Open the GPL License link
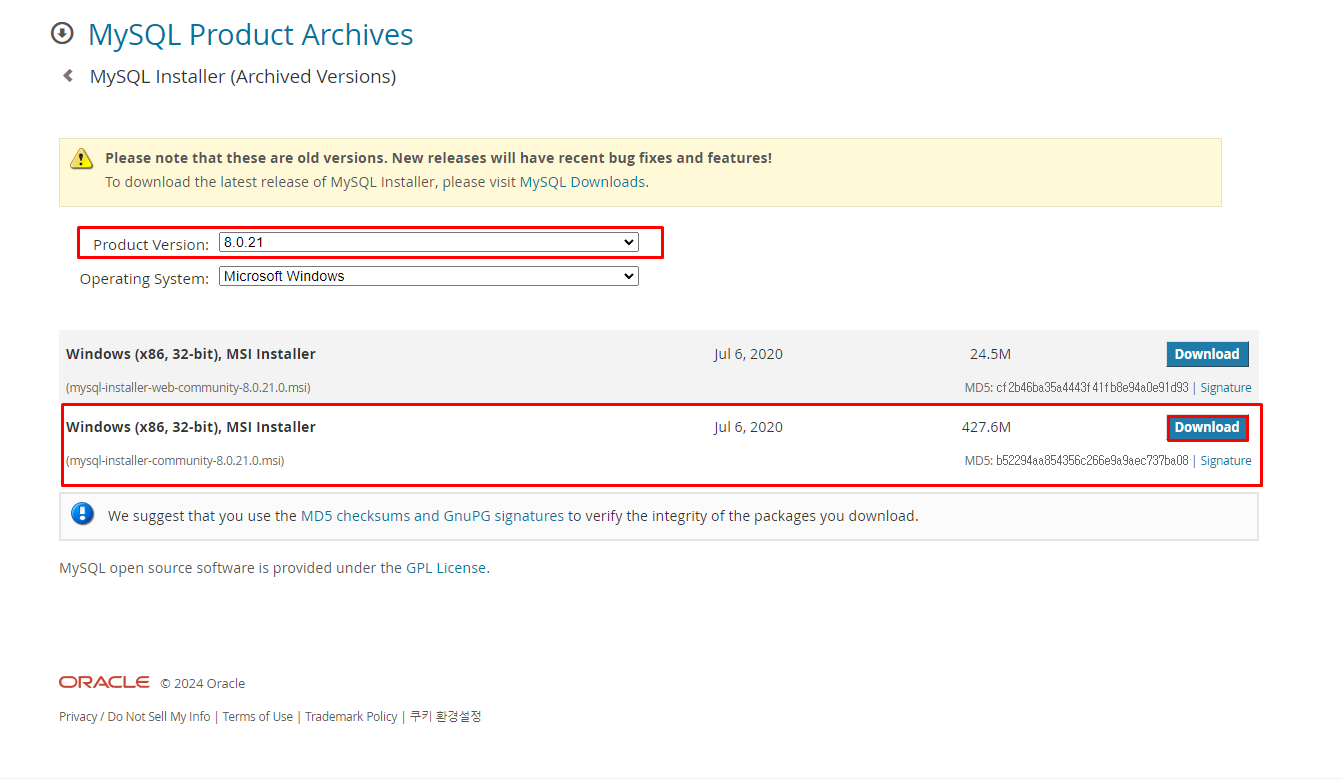Viewport: 1342px width, 779px height. (x=446, y=567)
